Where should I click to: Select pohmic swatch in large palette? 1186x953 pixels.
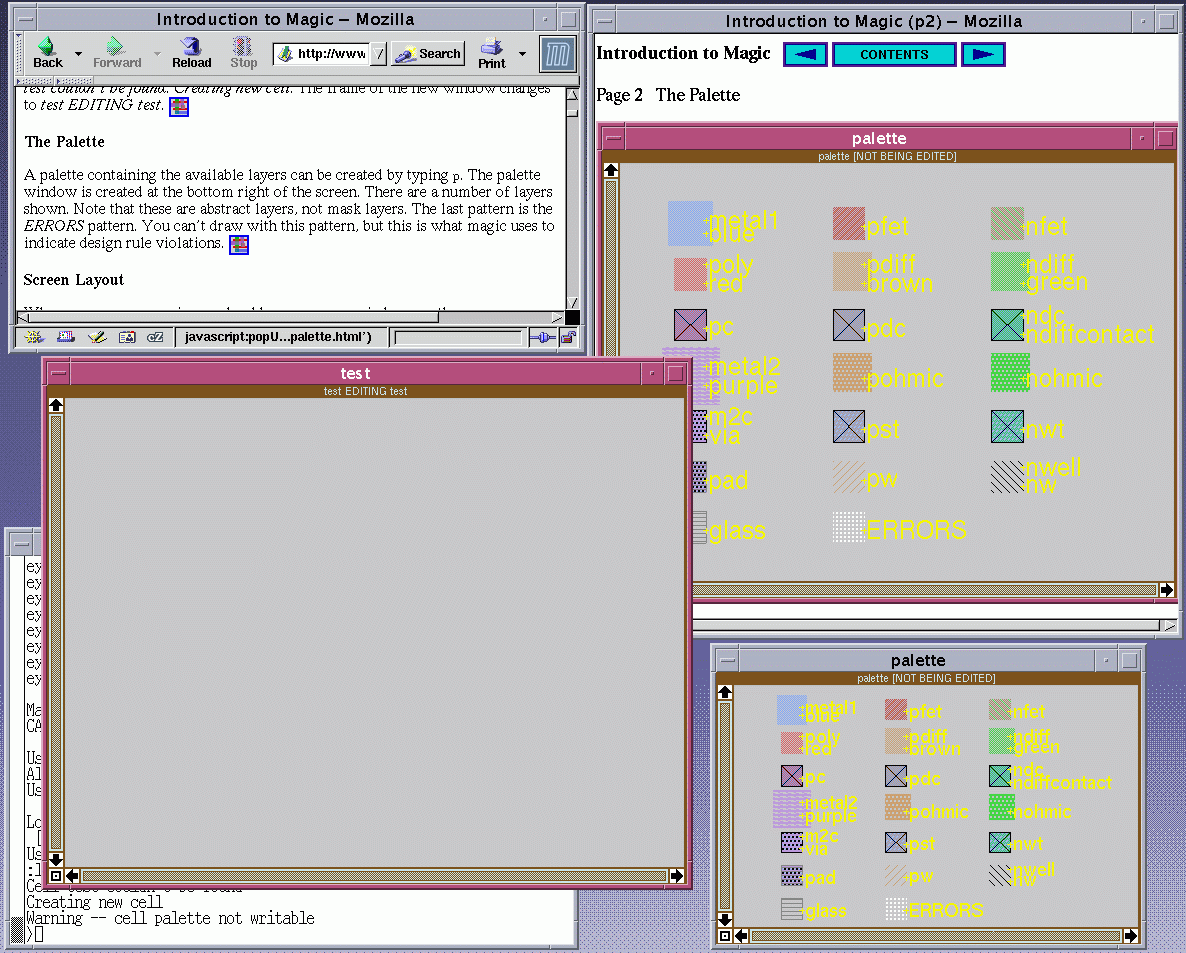852,372
